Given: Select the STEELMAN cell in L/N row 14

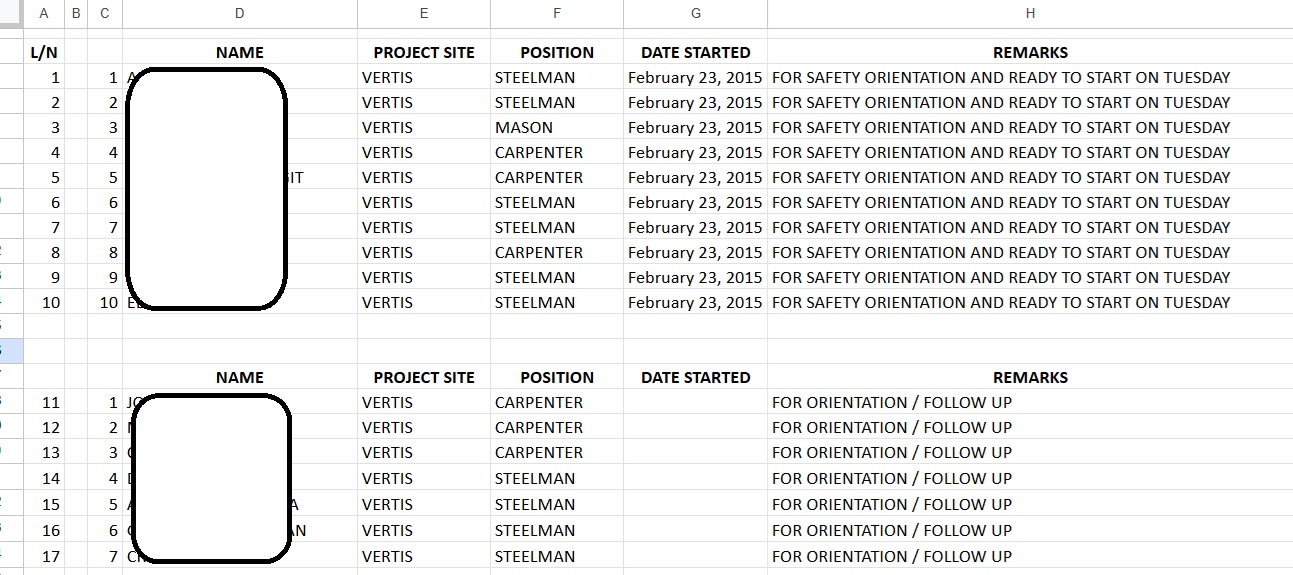Looking at the screenshot, I should coord(556,479).
